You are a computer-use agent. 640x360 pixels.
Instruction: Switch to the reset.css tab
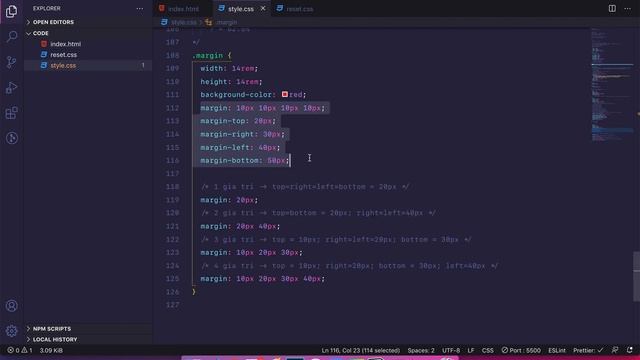(300, 9)
